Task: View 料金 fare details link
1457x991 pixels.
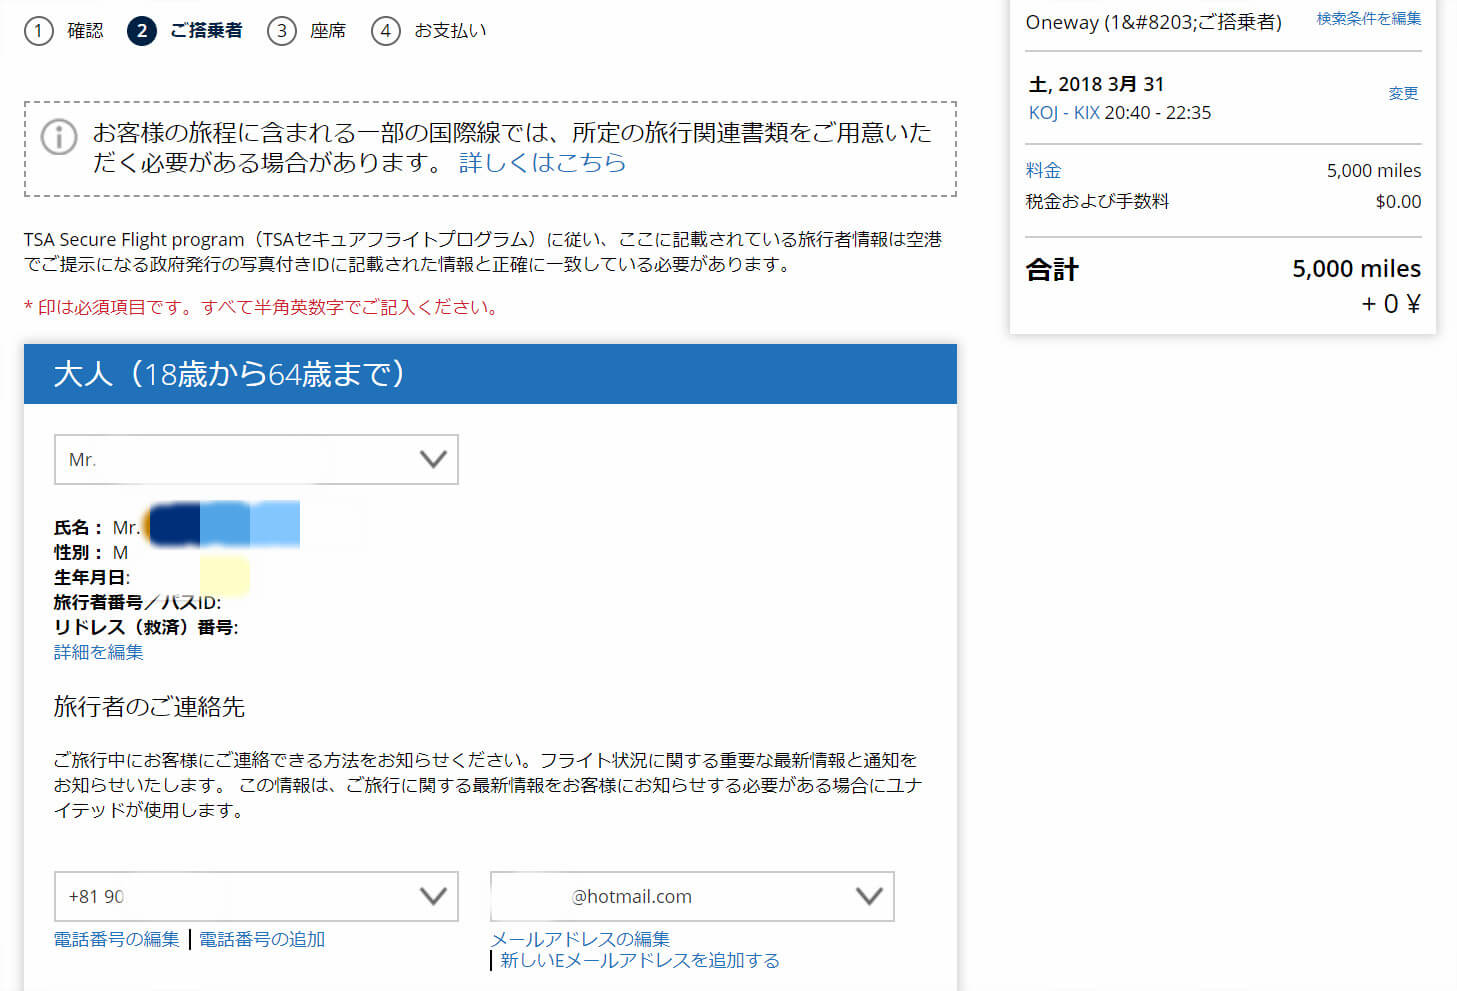Action: pos(1043,171)
